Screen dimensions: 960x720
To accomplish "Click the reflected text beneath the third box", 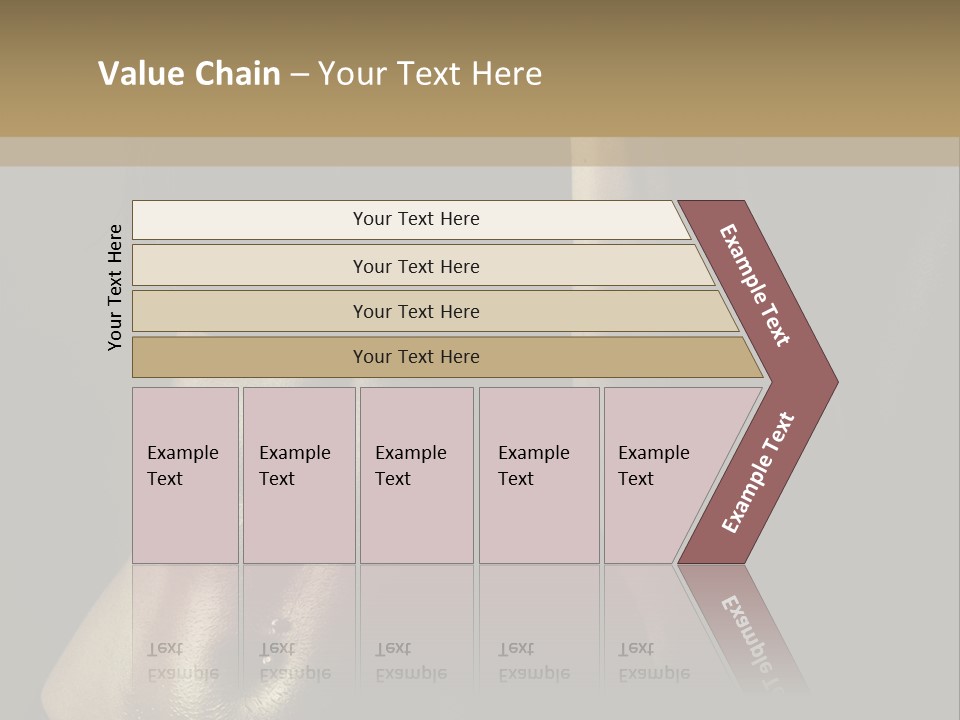I will pos(410,662).
